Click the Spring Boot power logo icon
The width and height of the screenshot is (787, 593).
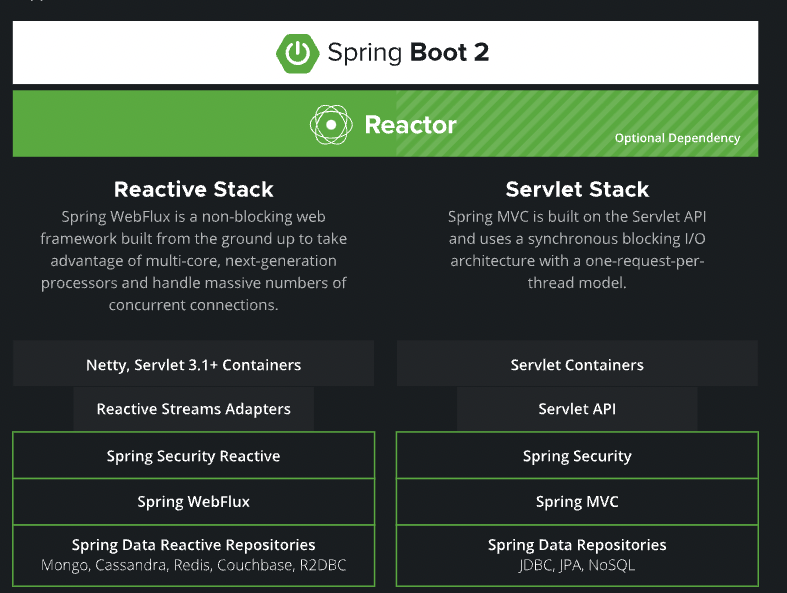tap(297, 53)
